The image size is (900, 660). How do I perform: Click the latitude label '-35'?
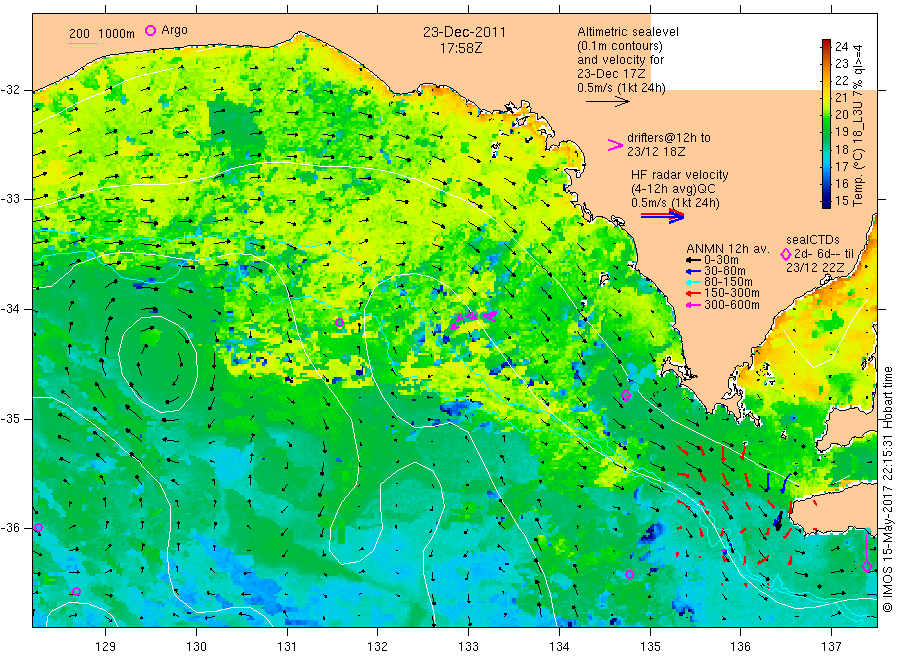[x=10, y=419]
